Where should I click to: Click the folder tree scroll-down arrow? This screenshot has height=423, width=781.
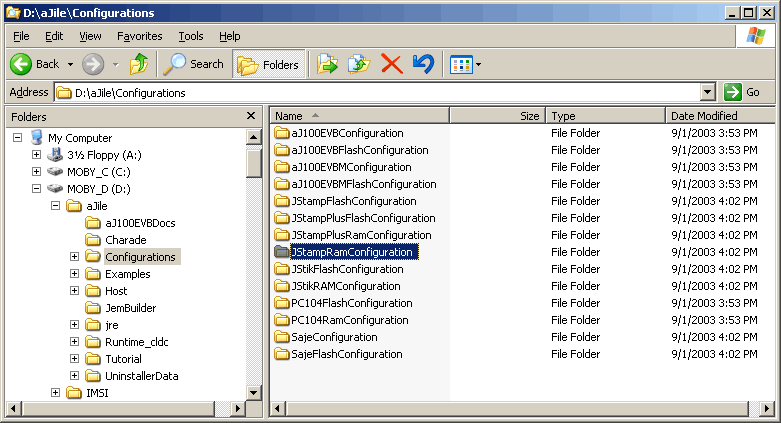coord(254,393)
